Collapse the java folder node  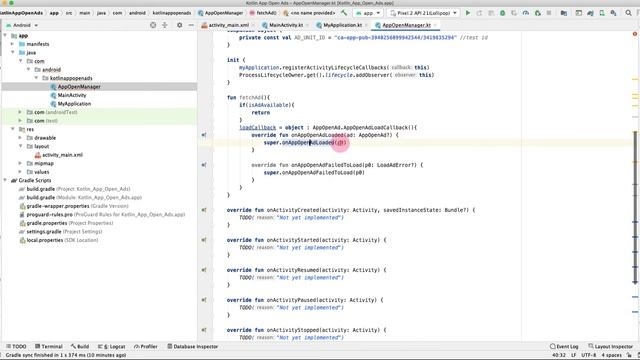click(13, 52)
